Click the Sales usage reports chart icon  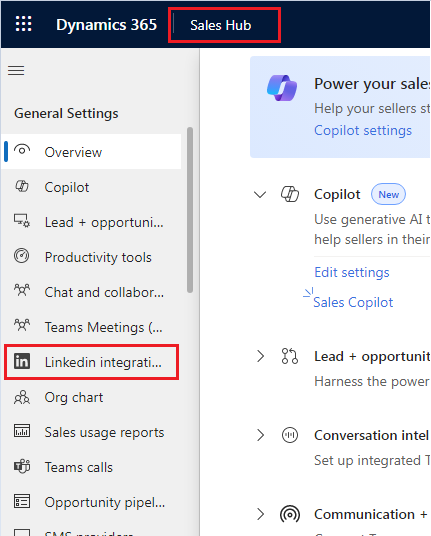click(x=22, y=431)
